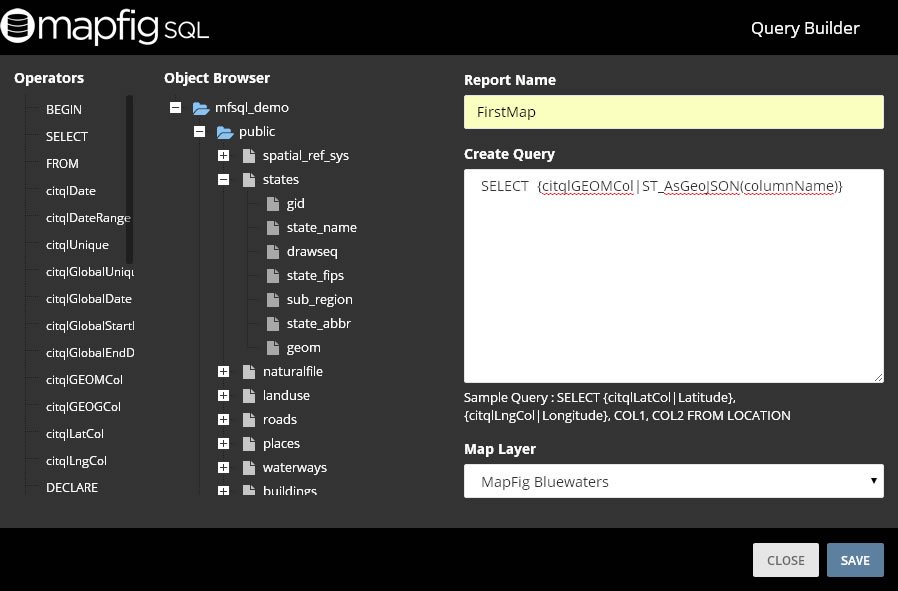The image size is (898, 591).
Task: Collapse the states table node
Action: point(223,179)
